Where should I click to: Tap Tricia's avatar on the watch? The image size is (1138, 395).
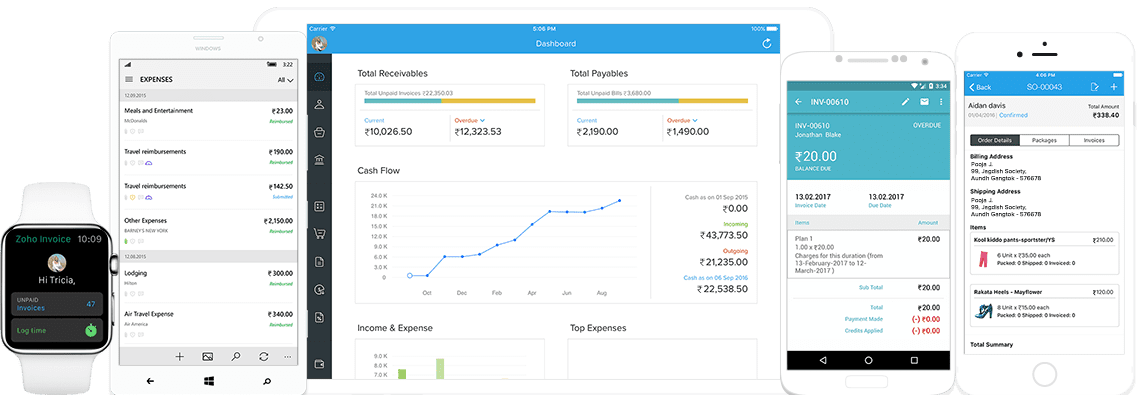57,262
